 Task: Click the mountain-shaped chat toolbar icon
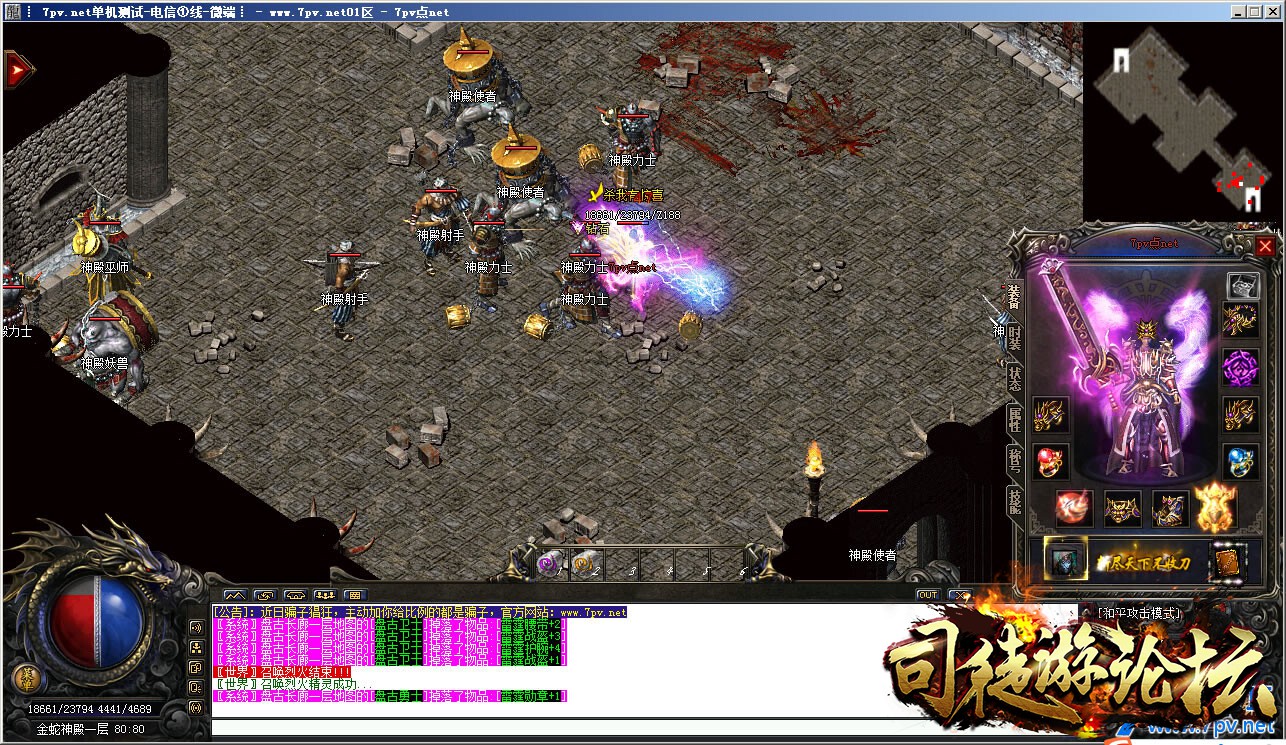click(234, 595)
